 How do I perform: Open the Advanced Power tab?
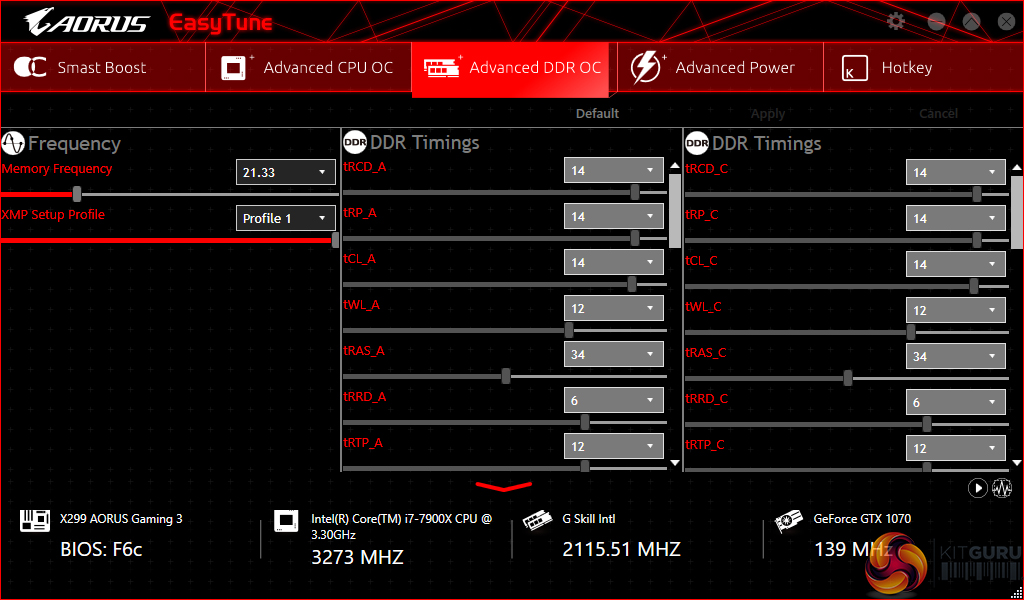pos(720,67)
